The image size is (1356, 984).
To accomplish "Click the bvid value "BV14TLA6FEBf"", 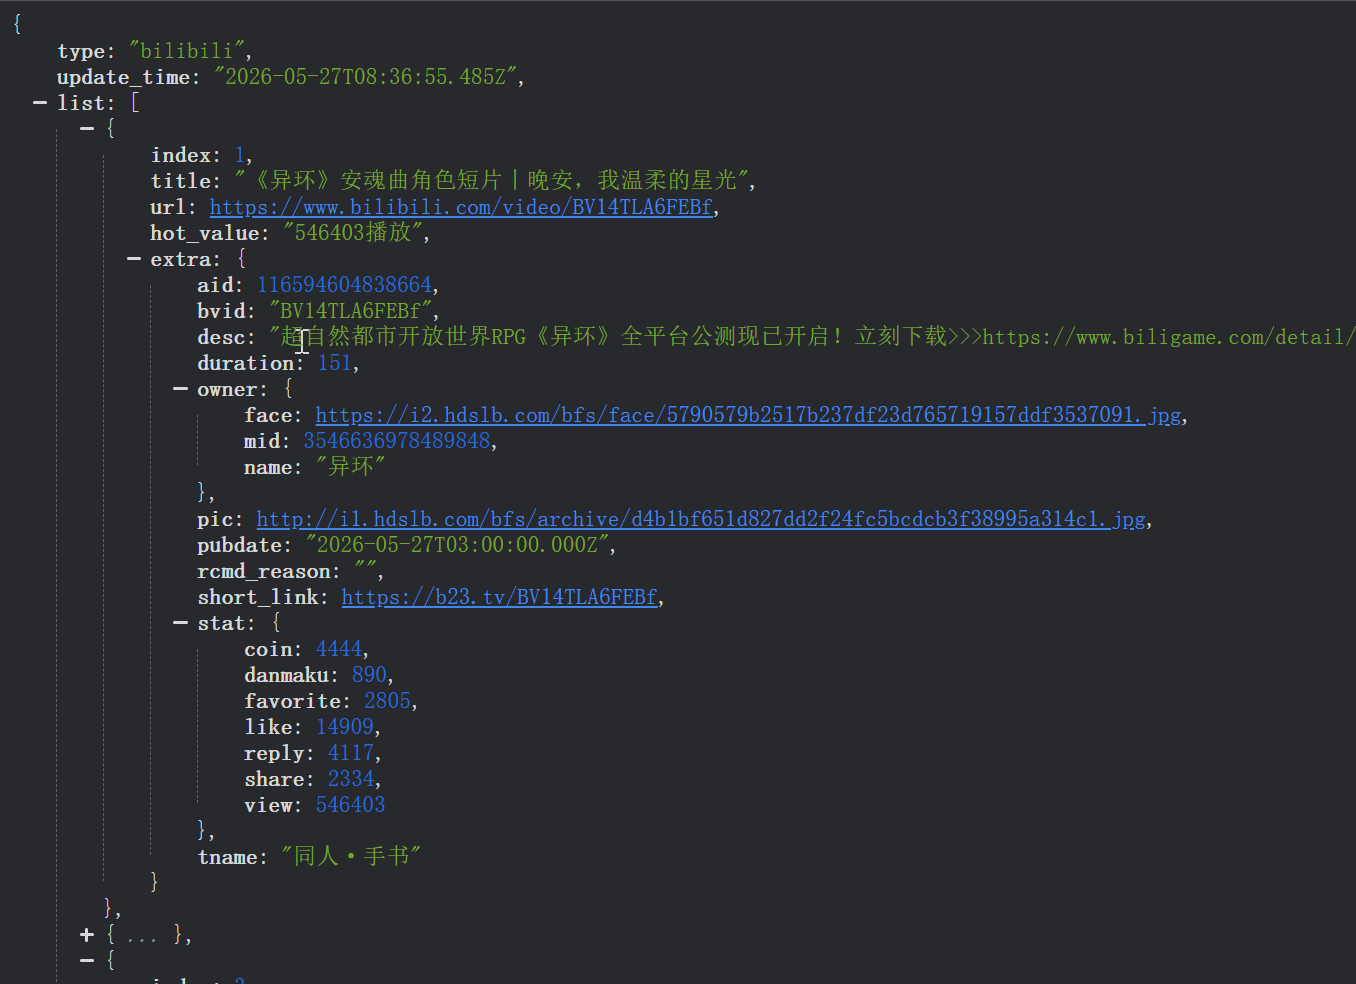I will click(351, 311).
